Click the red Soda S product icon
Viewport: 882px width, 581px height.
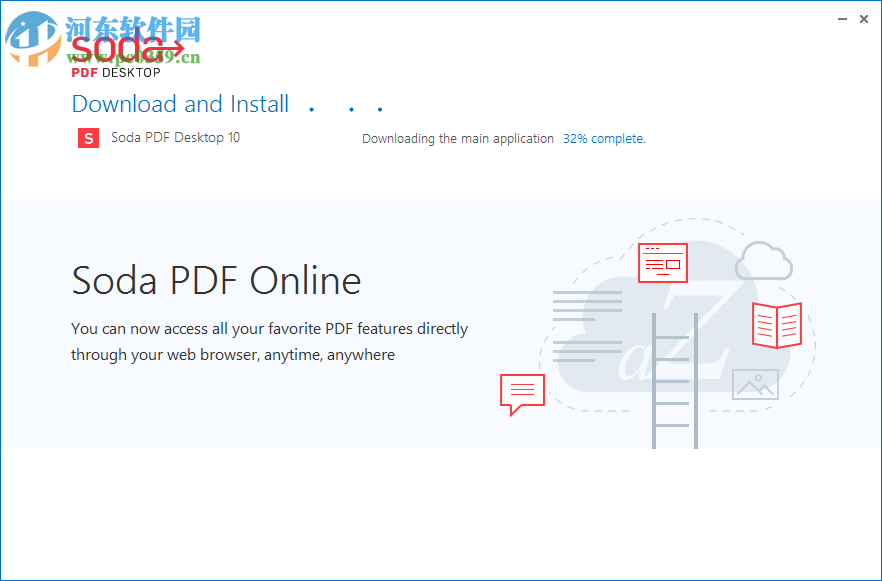tap(88, 139)
